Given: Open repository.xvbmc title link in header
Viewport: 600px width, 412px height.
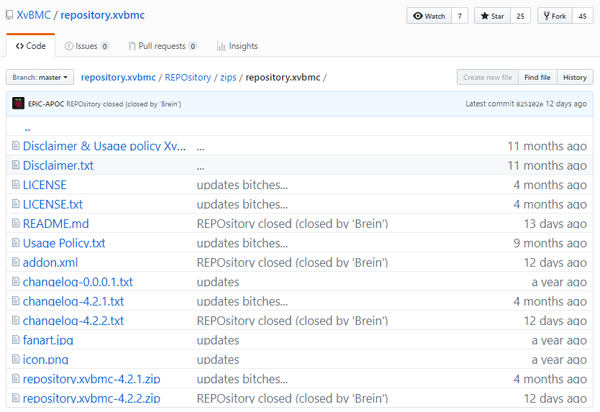Looking at the screenshot, I should (x=103, y=15).
